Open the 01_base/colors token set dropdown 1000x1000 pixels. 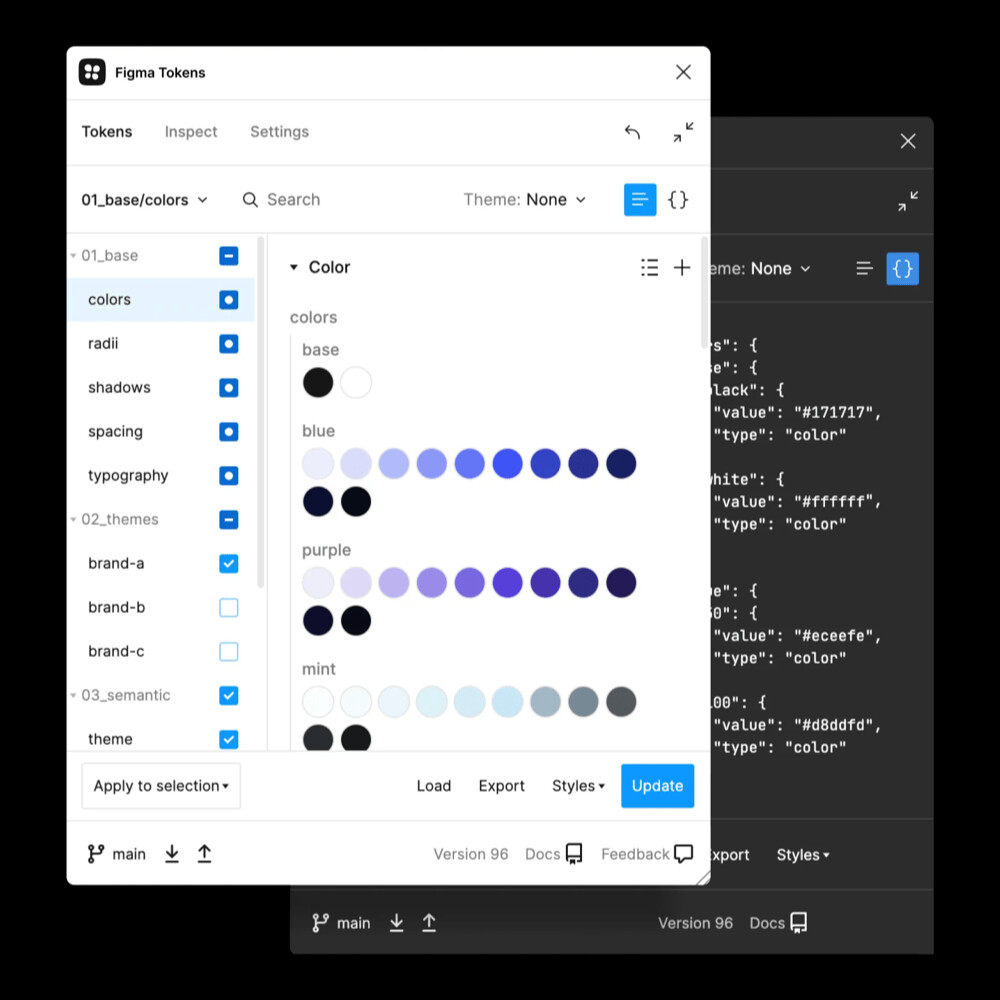click(144, 200)
